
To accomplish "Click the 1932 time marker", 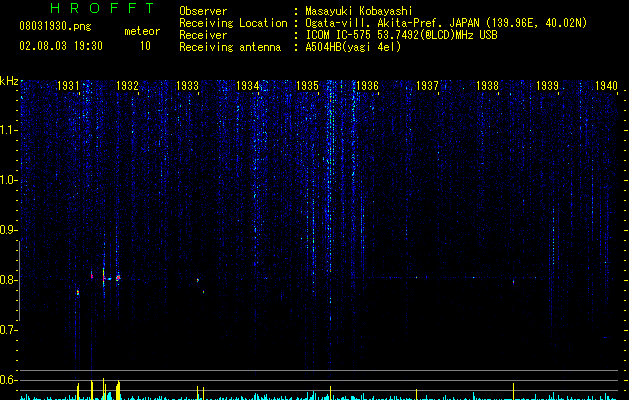I will (128, 86).
